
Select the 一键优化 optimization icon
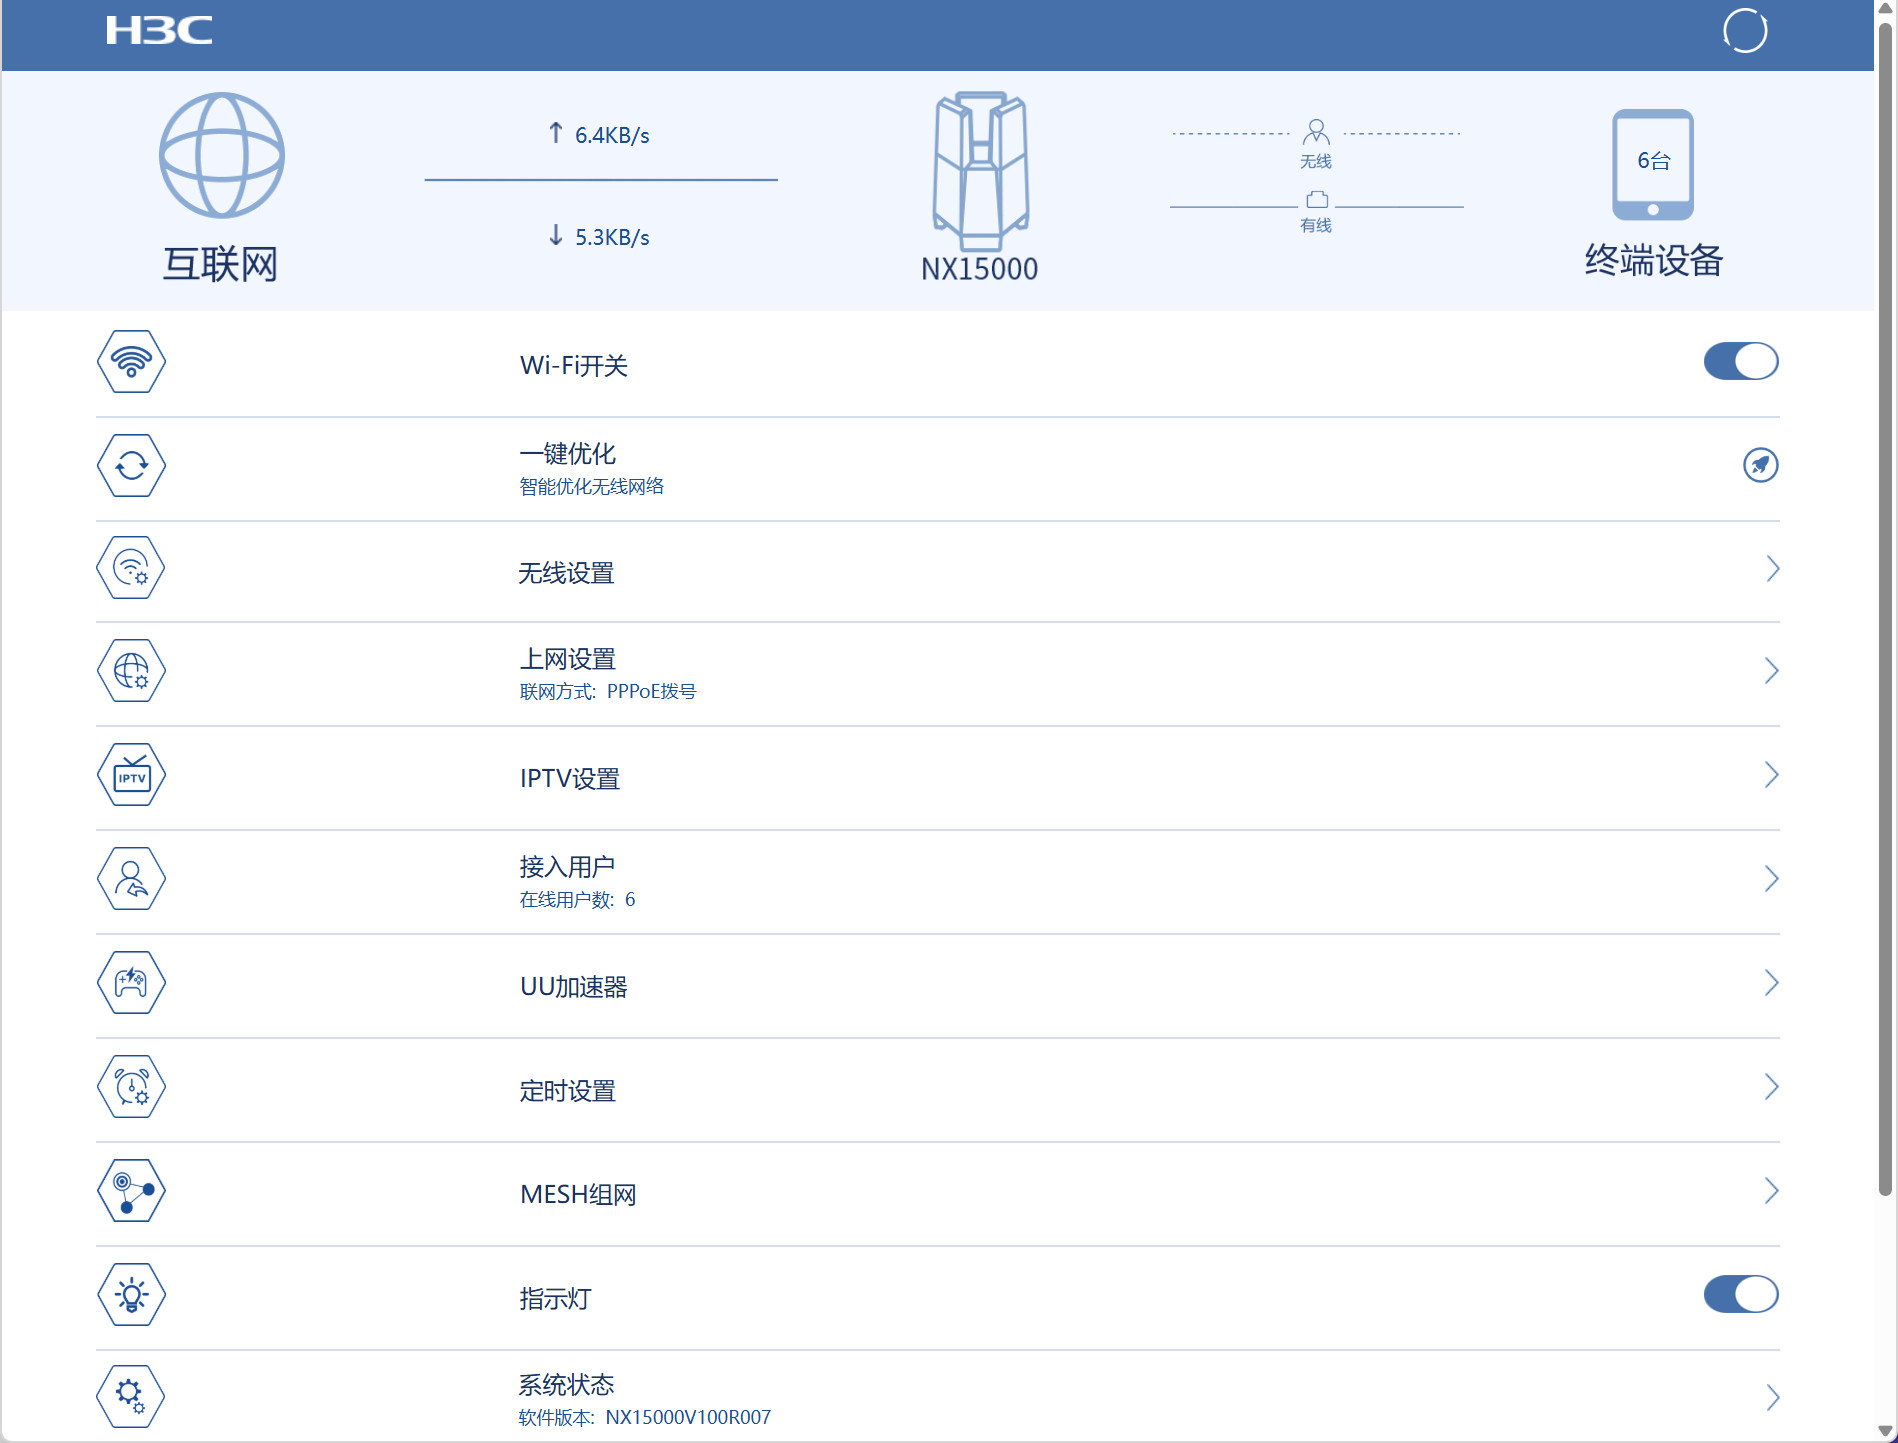[130, 466]
